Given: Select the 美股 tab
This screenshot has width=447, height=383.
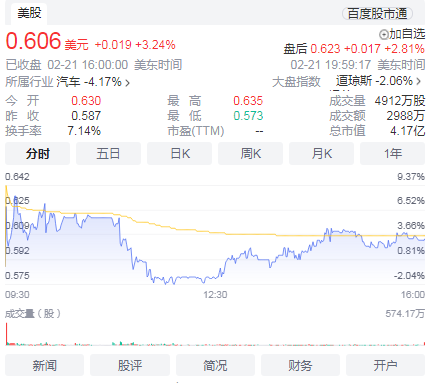Looking at the screenshot, I should tap(29, 13).
